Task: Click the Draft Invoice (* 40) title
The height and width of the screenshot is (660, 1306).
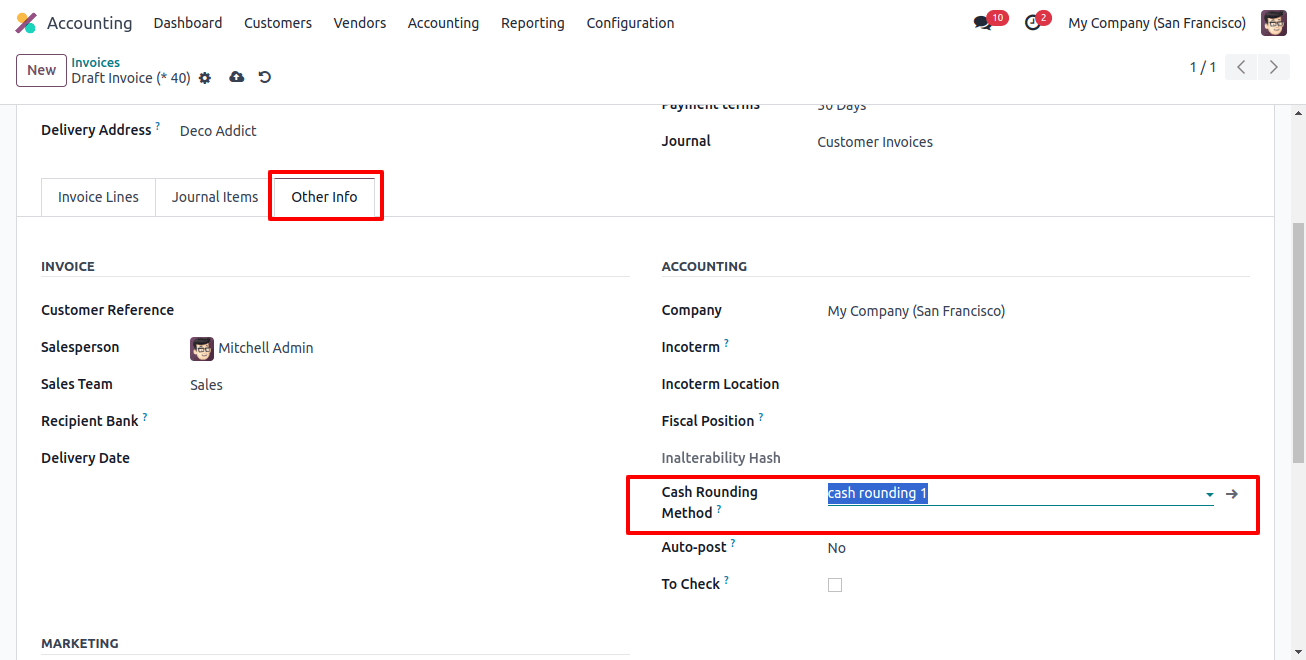Action: [131, 78]
